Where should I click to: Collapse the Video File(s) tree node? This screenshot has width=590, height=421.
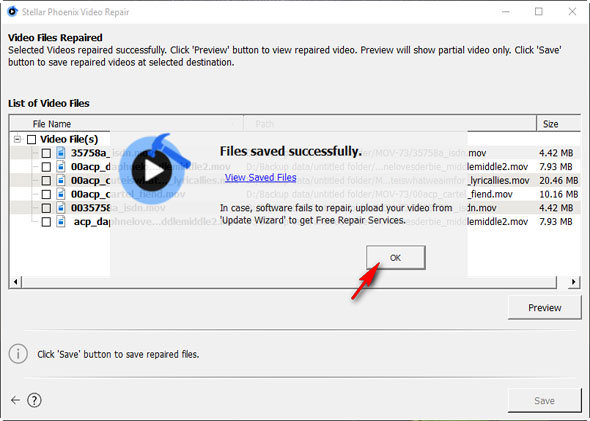click(17, 139)
